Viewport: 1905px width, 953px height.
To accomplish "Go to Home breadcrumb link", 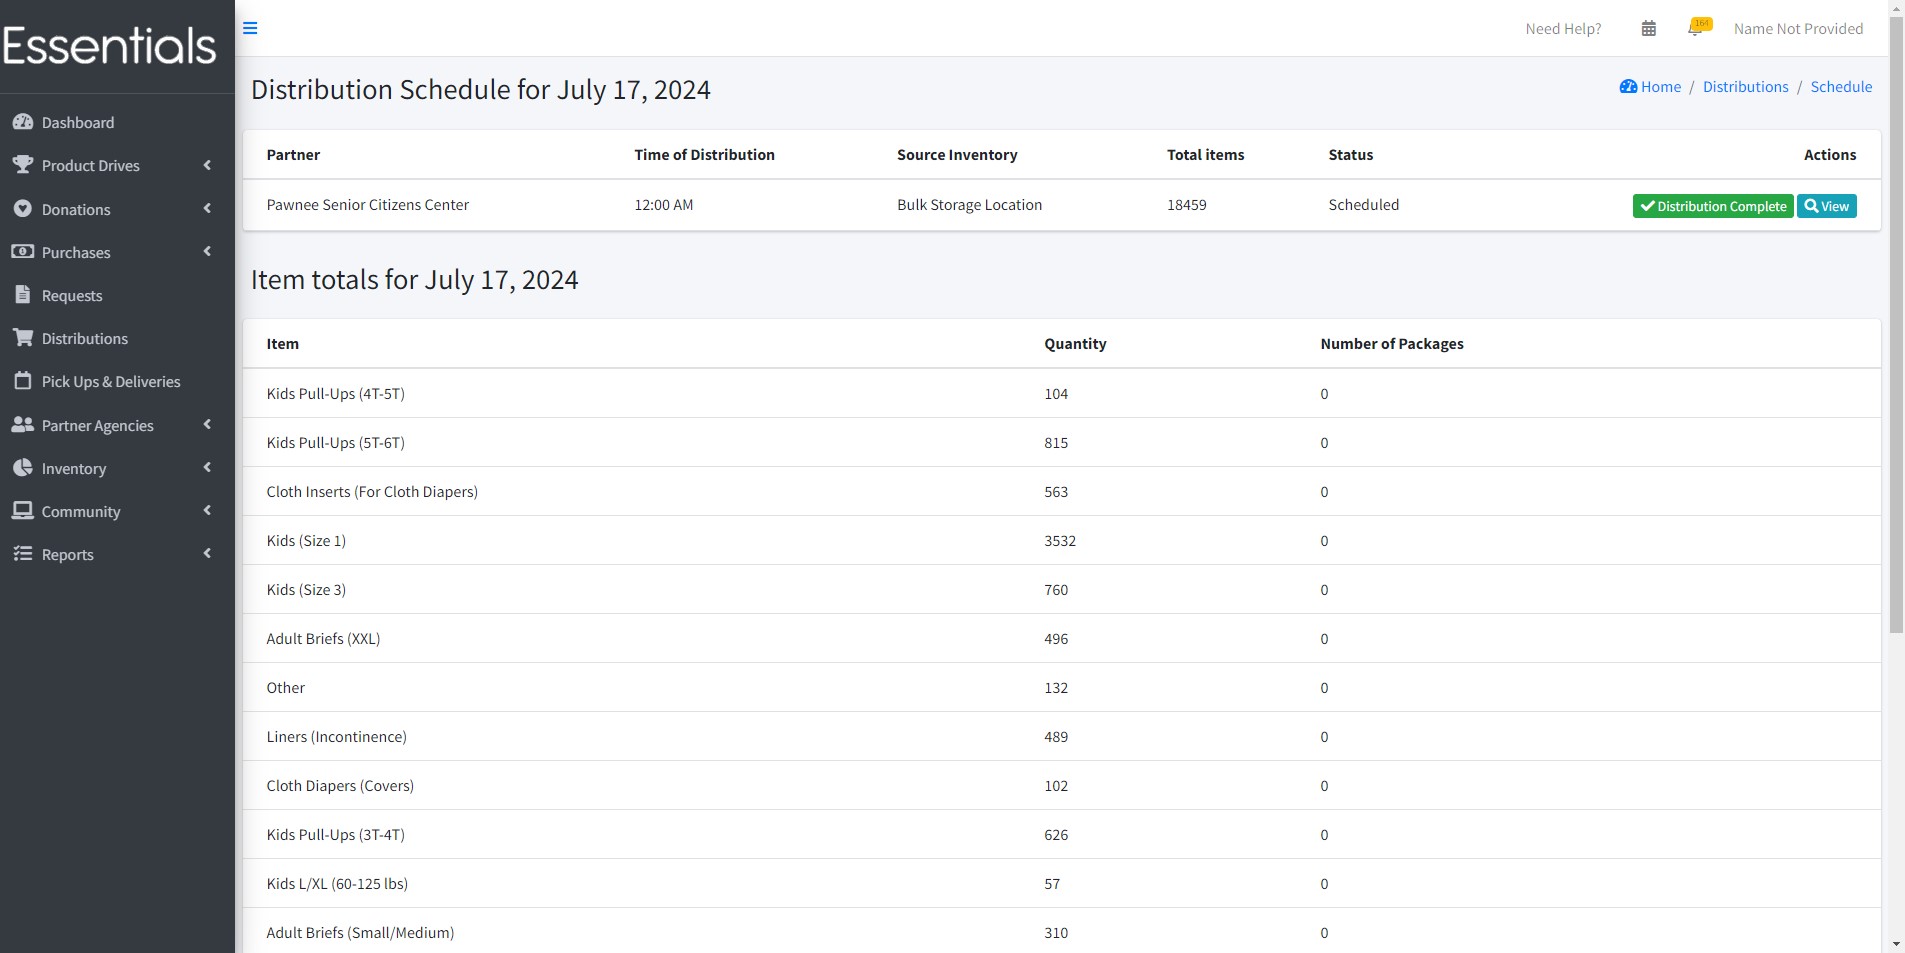I will coord(1661,87).
